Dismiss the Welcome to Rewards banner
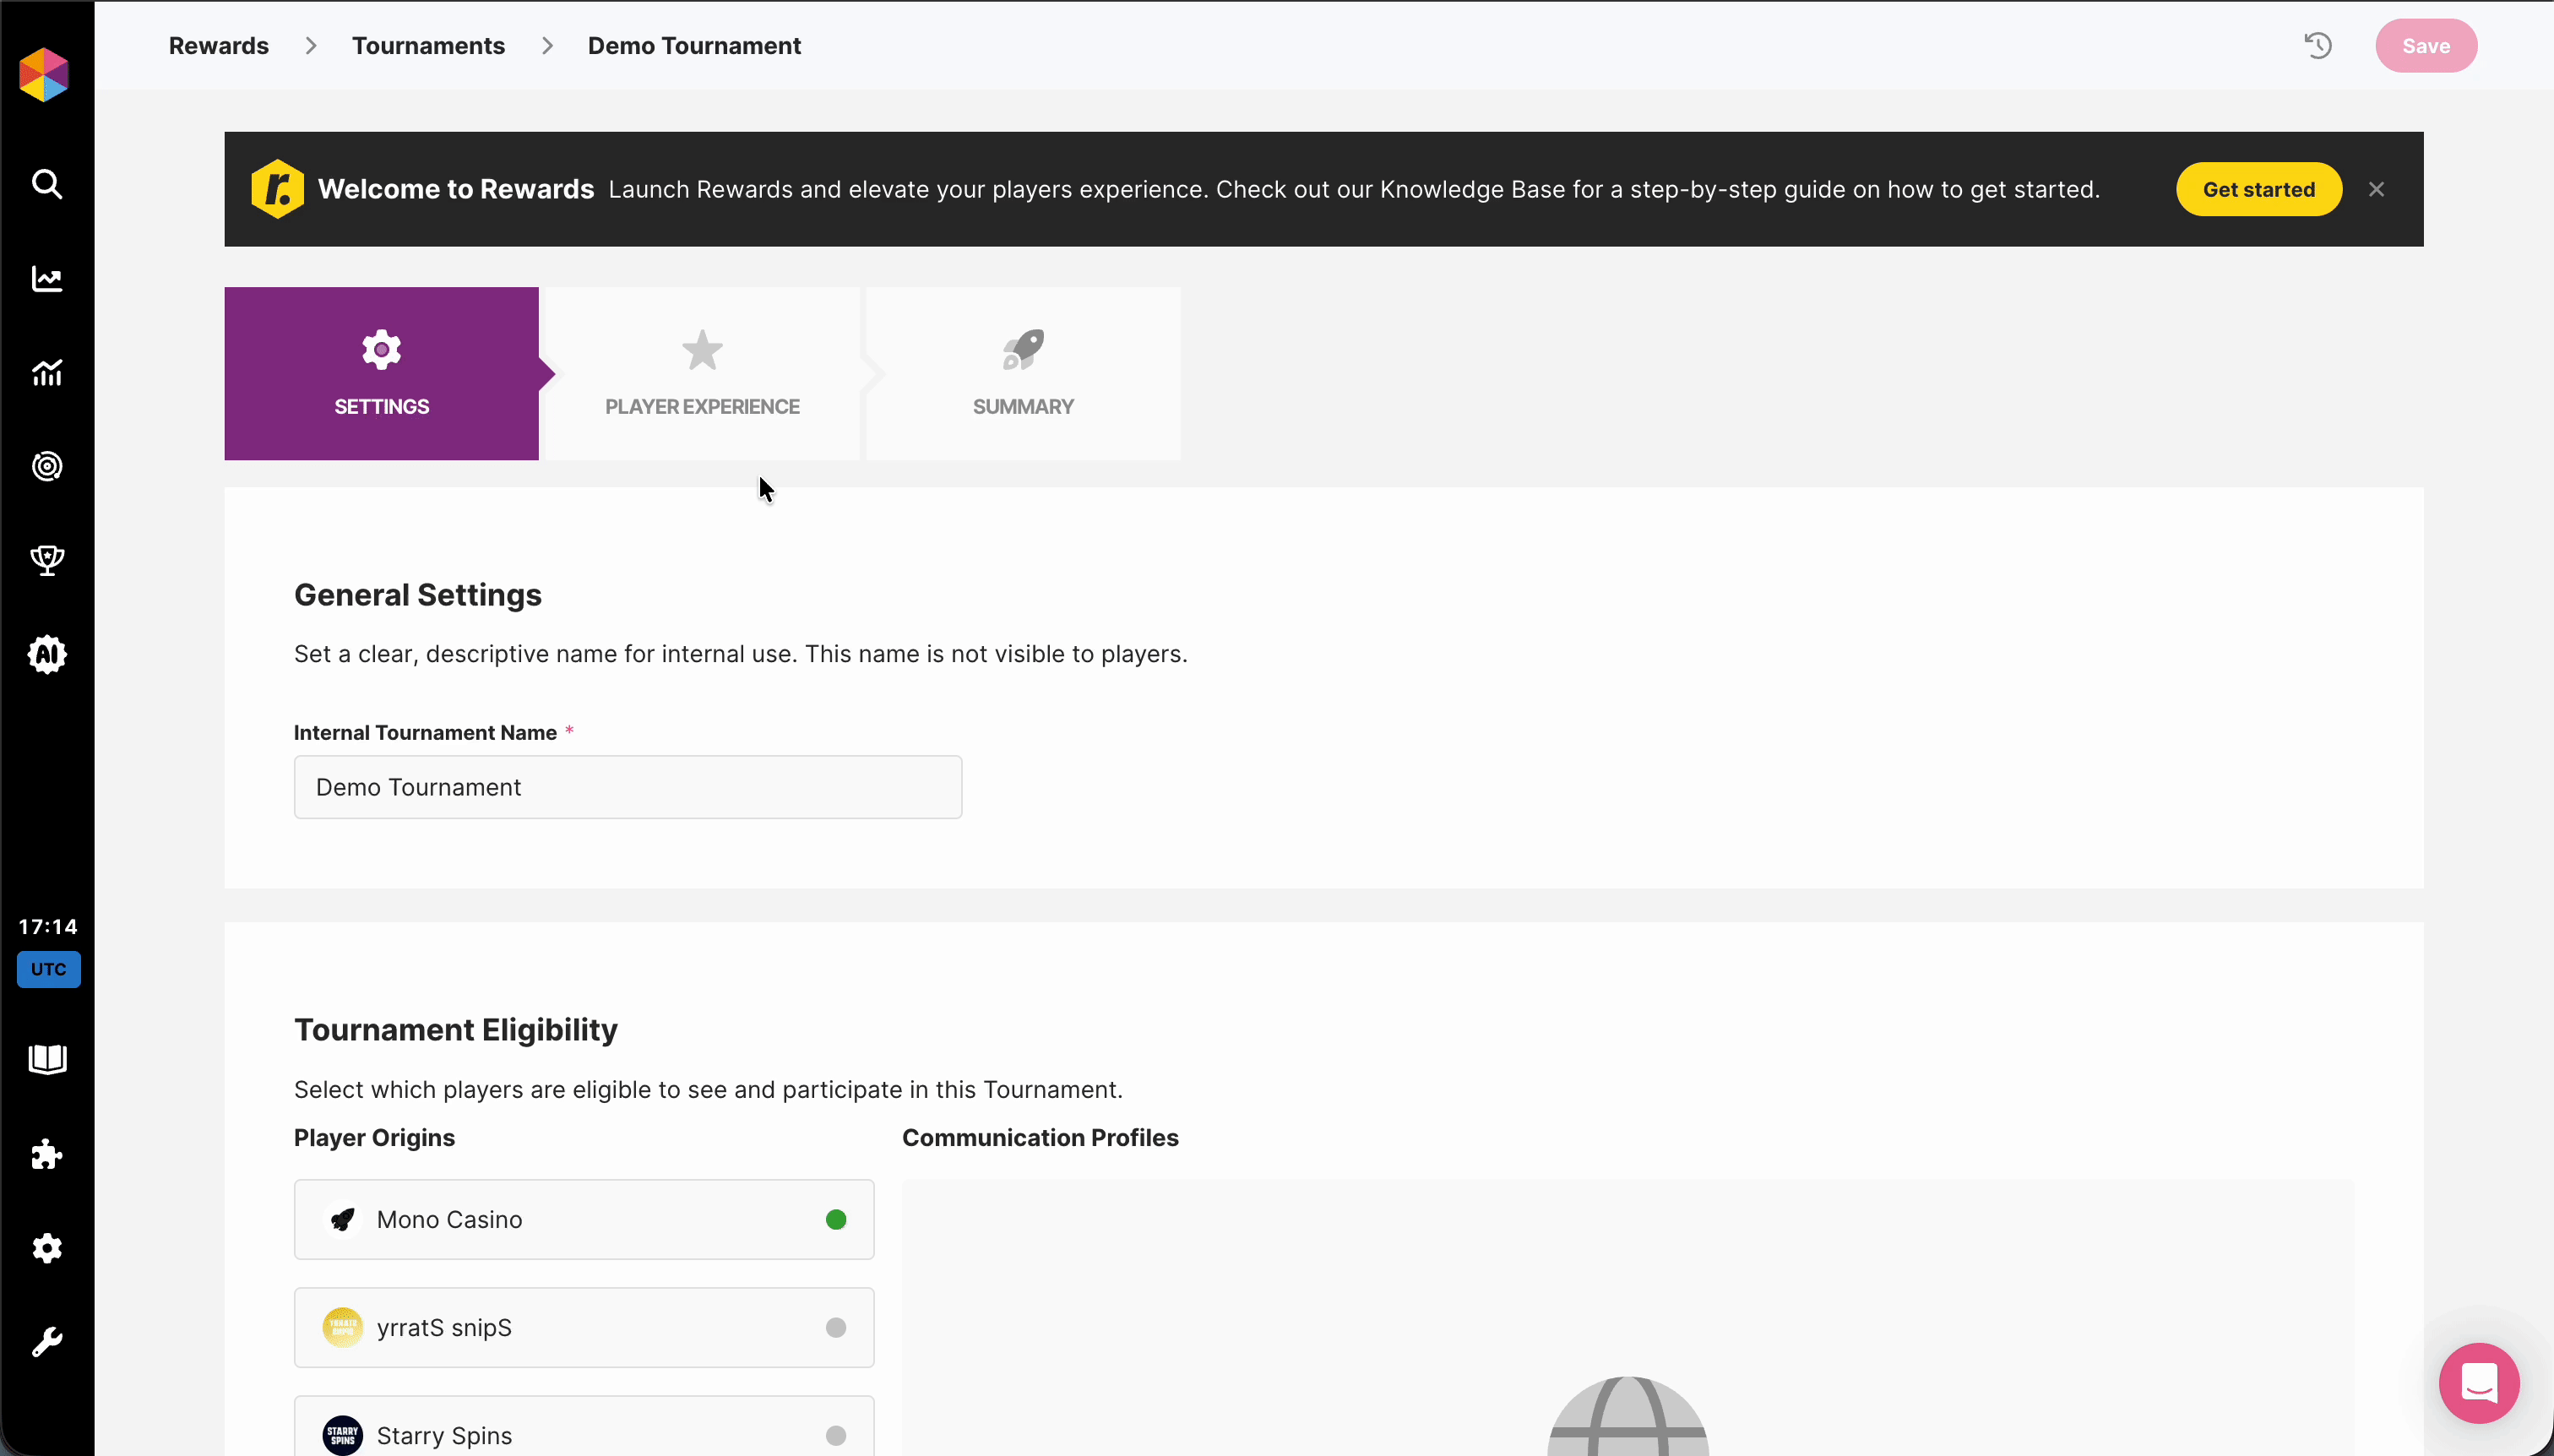This screenshot has width=2554, height=1456. (x=2376, y=190)
